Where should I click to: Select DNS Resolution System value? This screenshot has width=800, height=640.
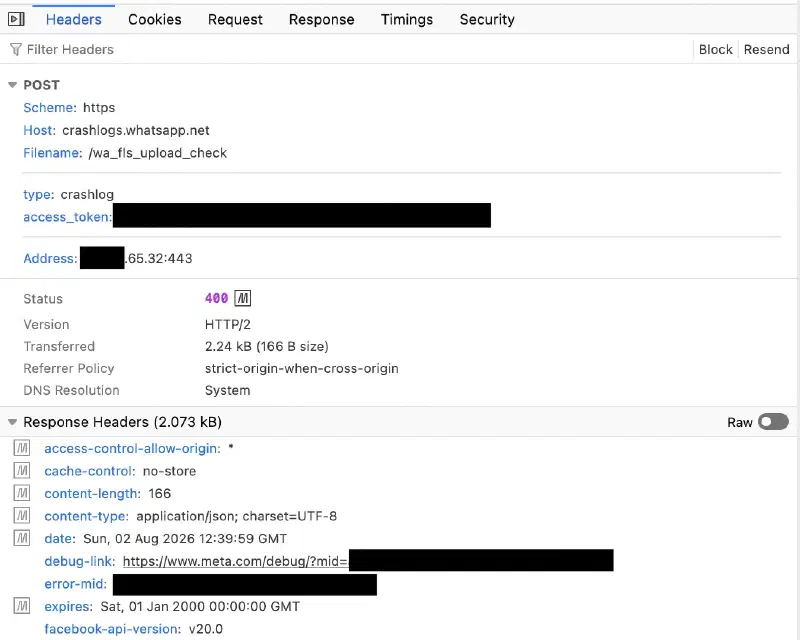tap(228, 390)
